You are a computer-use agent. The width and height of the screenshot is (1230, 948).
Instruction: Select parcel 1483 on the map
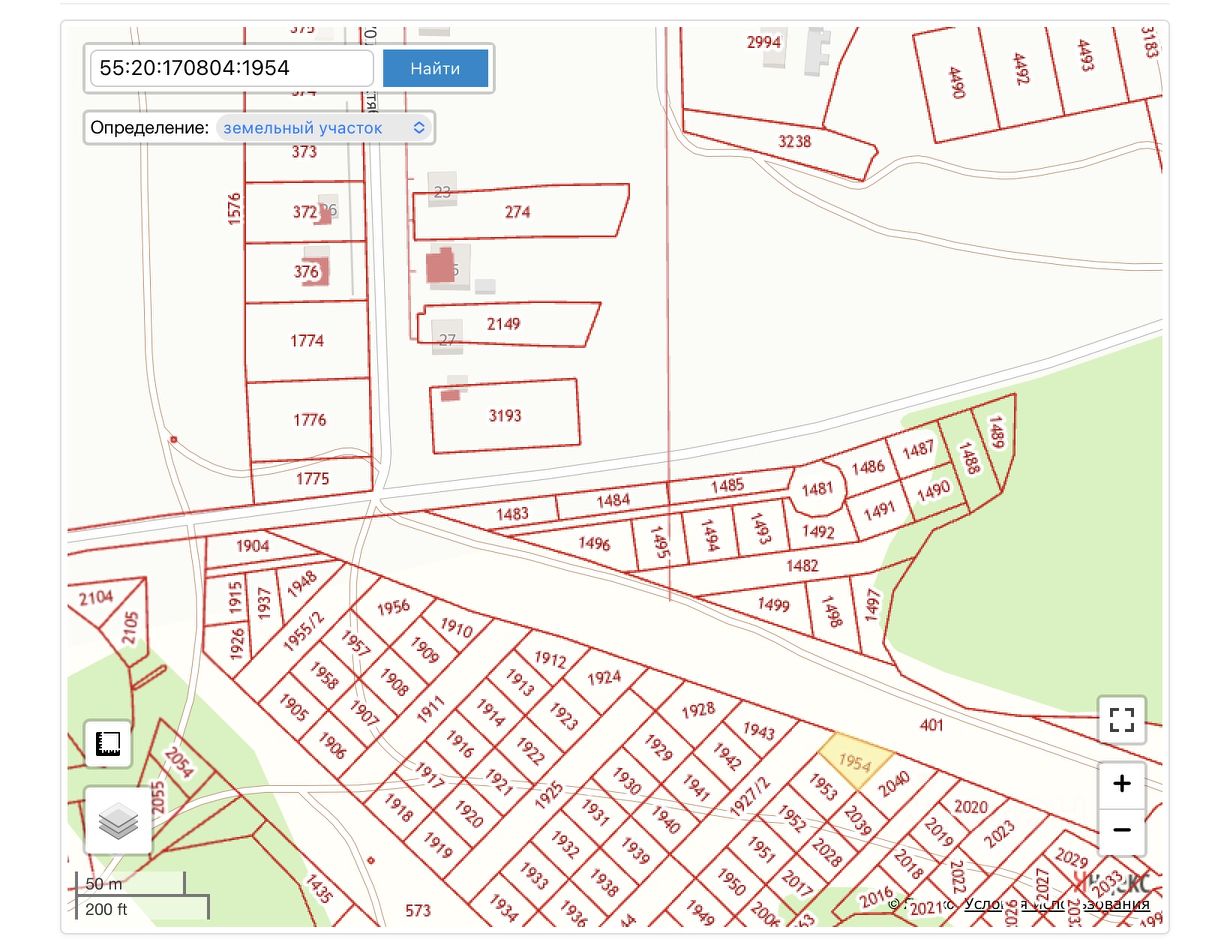pyautogui.click(x=512, y=513)
